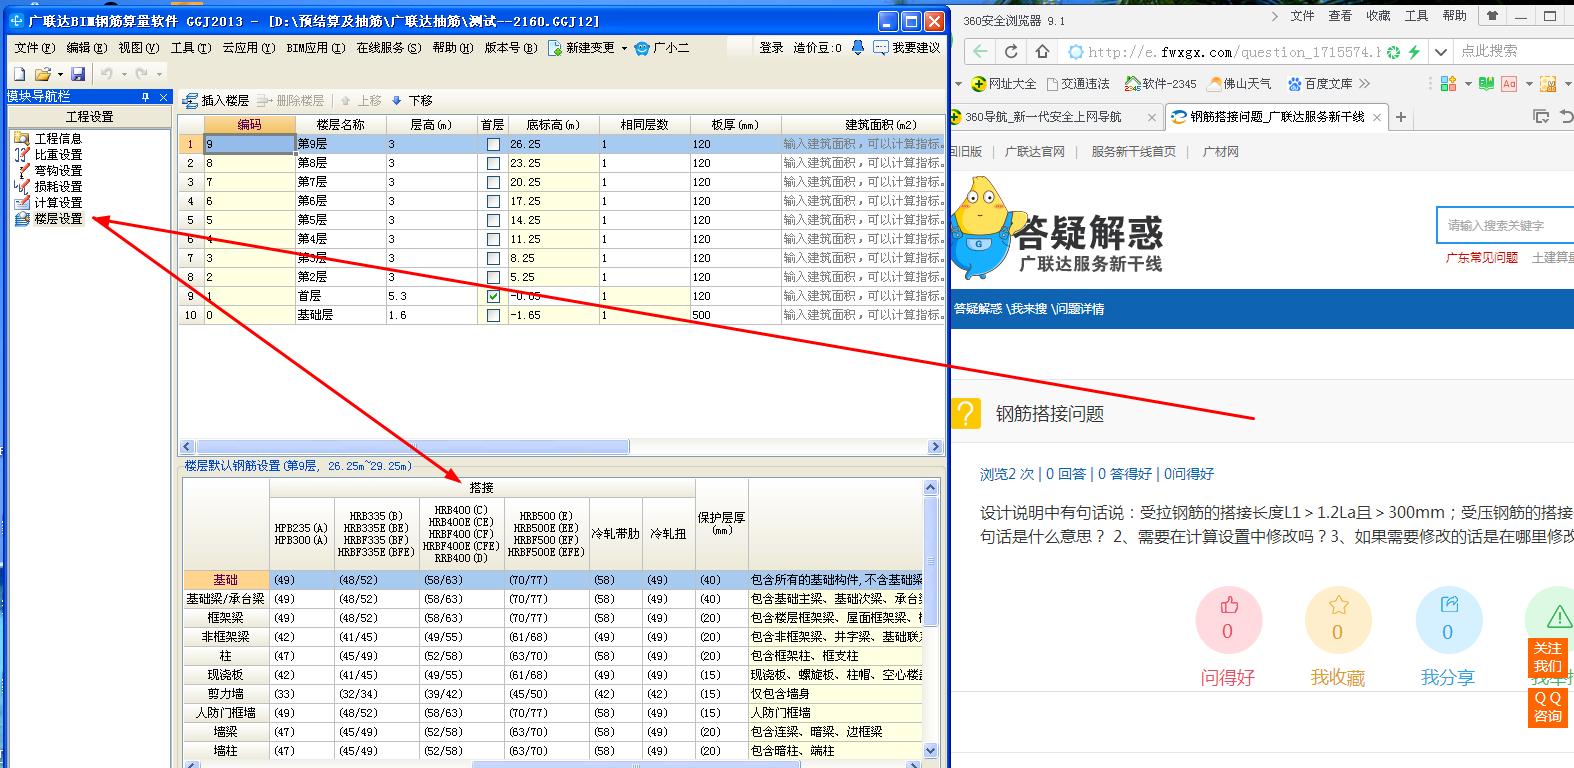Click browser home icon
This screenshot has height=768, width=1574.
[1042, 52]
